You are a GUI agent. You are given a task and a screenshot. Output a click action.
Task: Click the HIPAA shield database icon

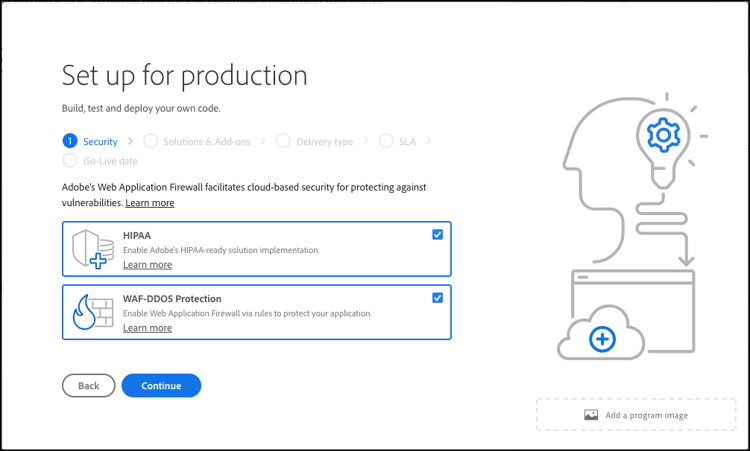click(90, 249)
